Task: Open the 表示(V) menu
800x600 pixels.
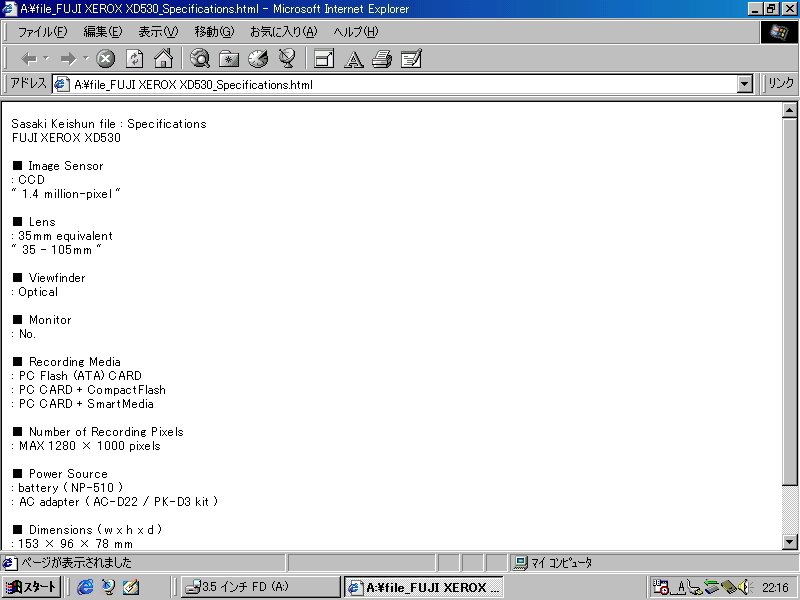Action: click(158, 32)
